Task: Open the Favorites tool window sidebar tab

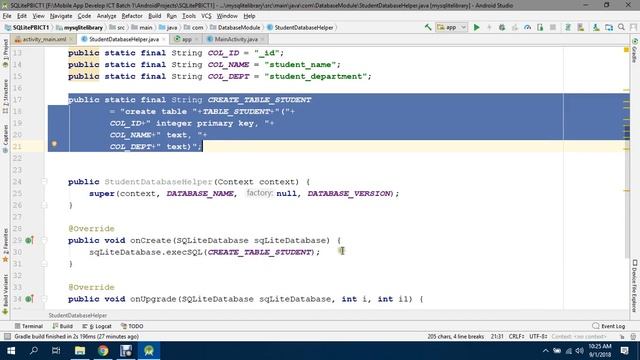Action: [5, 245]
